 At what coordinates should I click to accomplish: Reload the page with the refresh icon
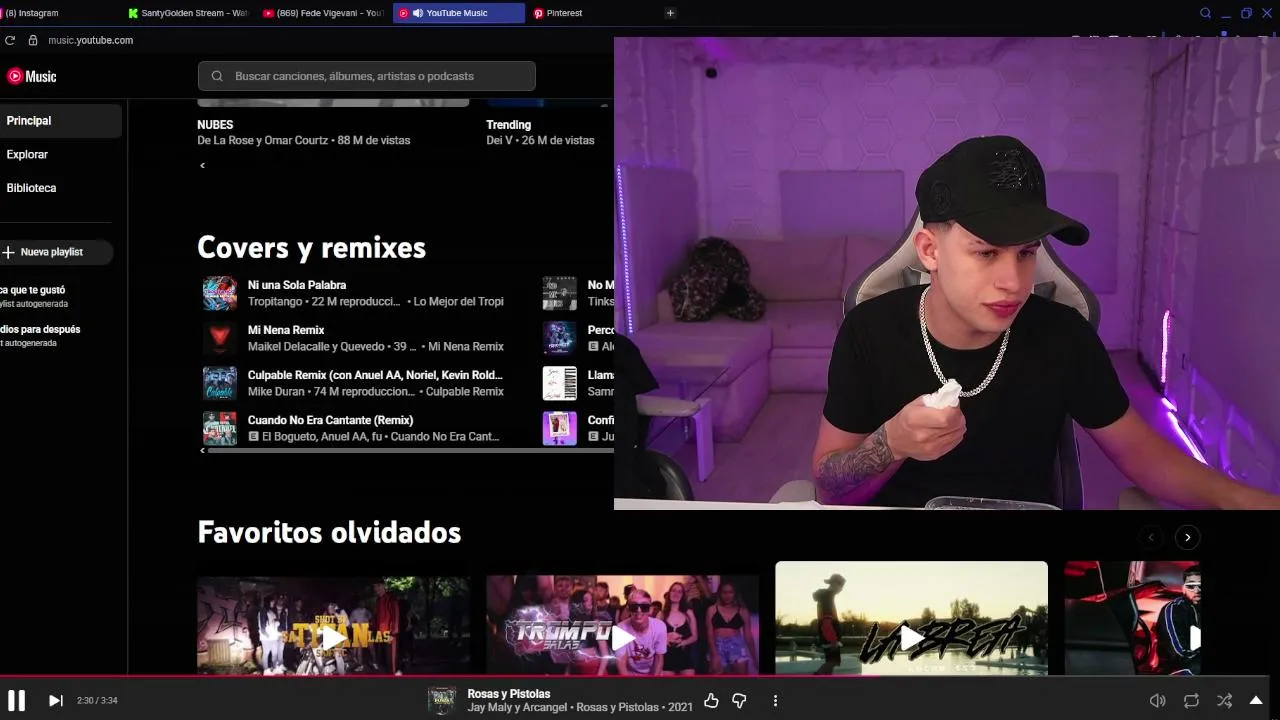10,40
